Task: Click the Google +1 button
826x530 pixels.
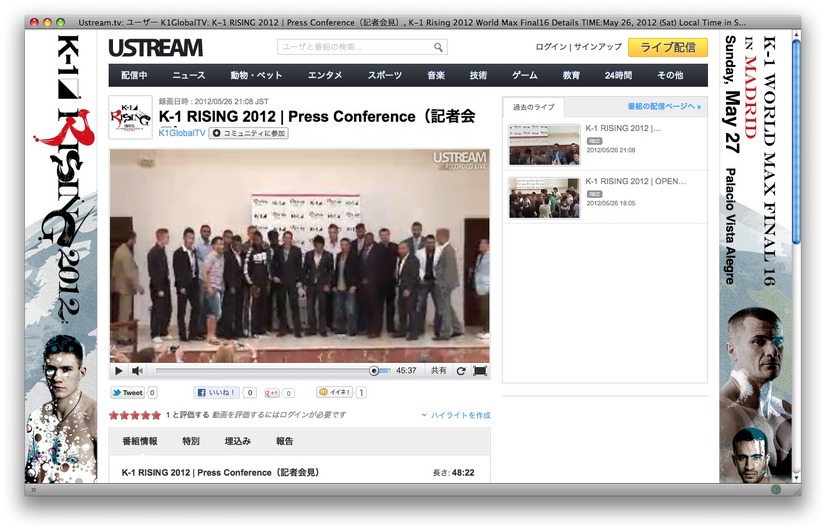Action: pyautogui.click(x=272, y=393)
